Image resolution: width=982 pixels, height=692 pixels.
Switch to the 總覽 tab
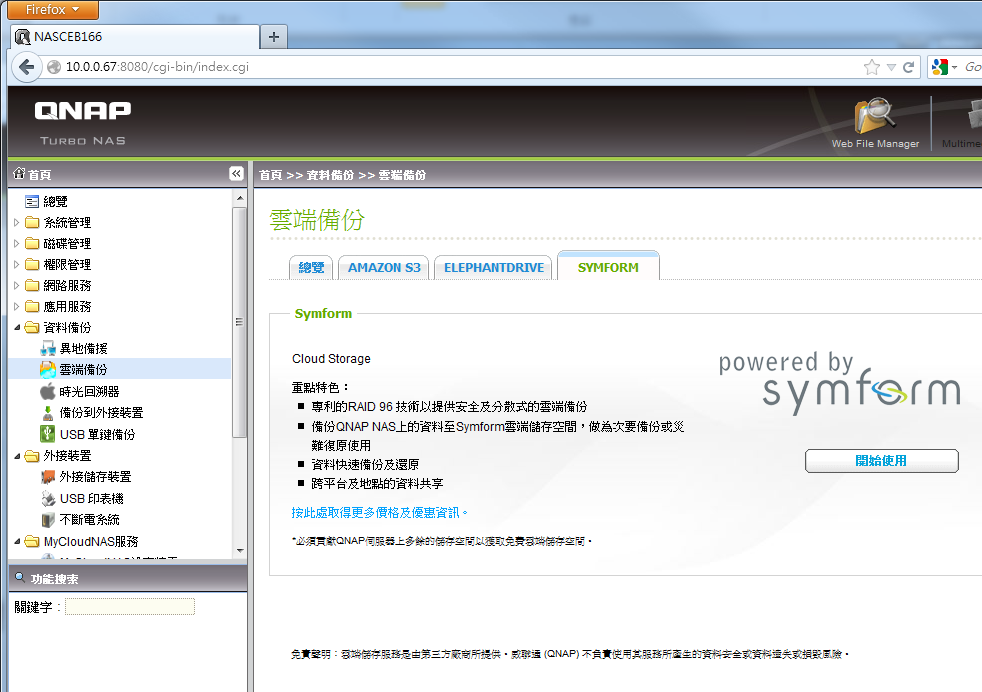(x=311, y=267)
